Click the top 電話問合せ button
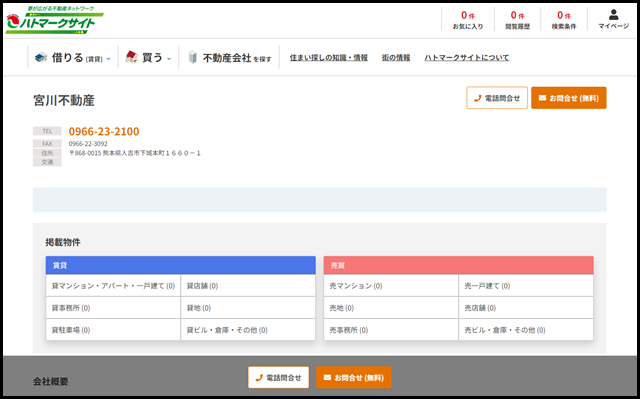Image resolution: width=640 pixels, height=399 pixels. [x=497, y=98]
